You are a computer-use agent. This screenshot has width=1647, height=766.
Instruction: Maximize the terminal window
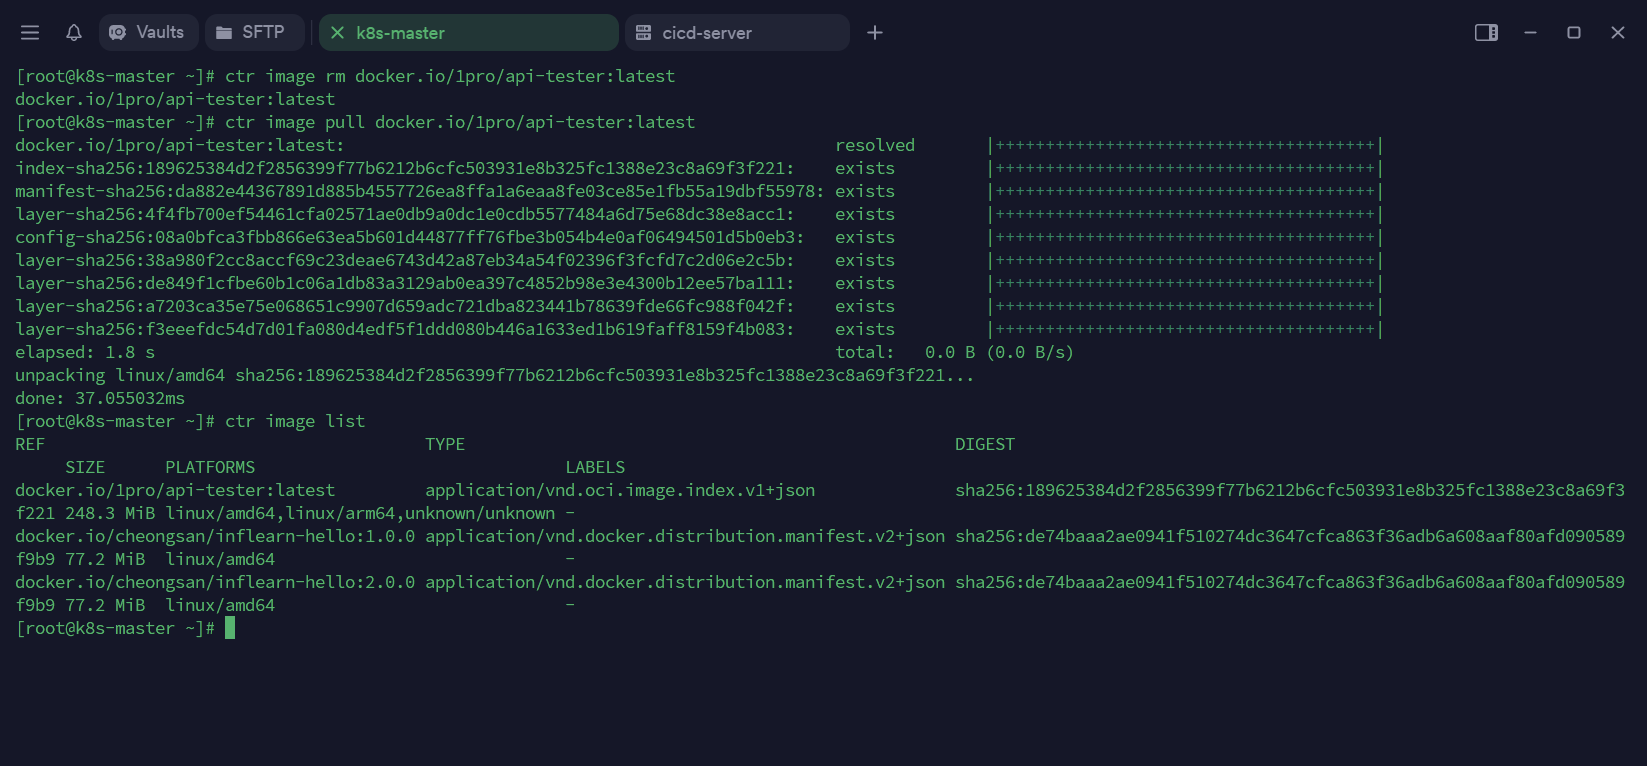[x=1574, y=33]
